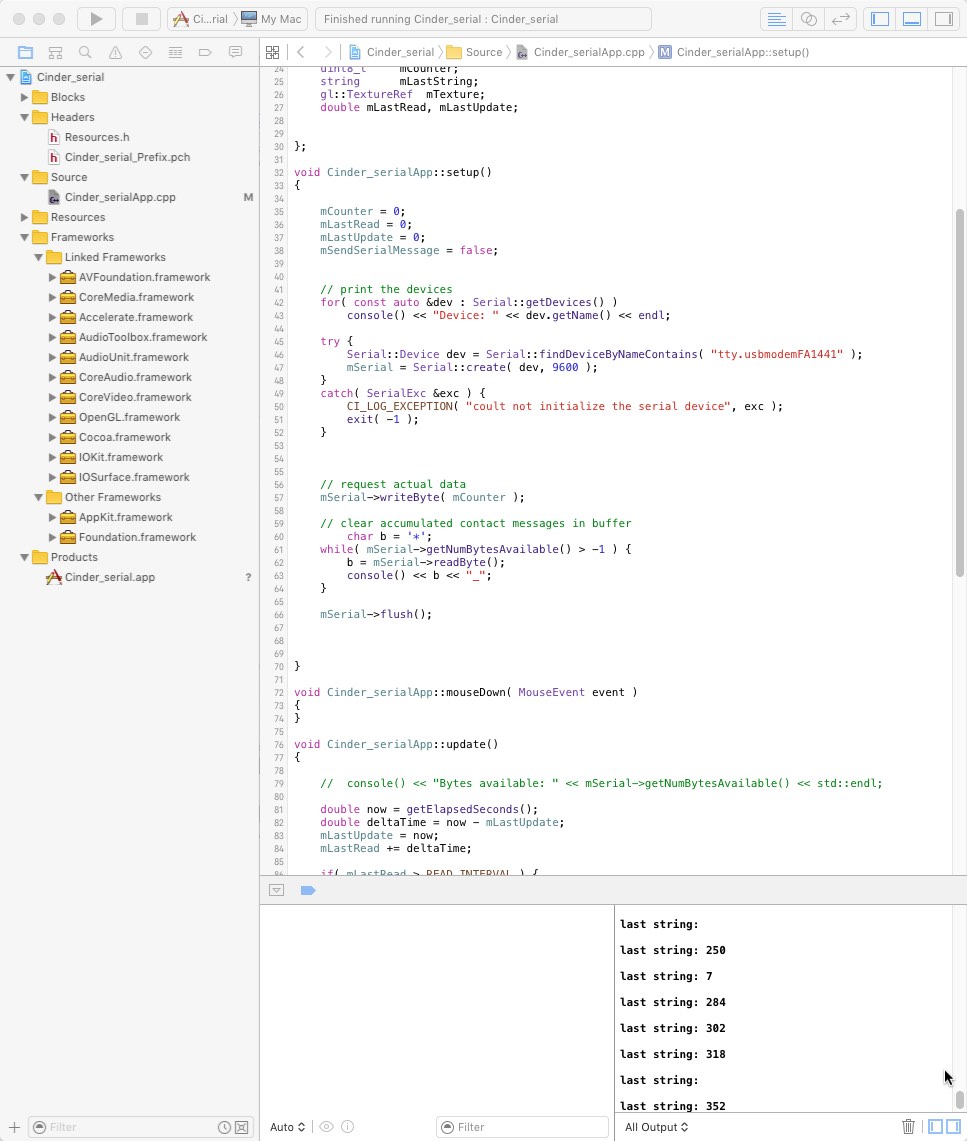Hide the debug area with disclosure button

coord(276,890)
